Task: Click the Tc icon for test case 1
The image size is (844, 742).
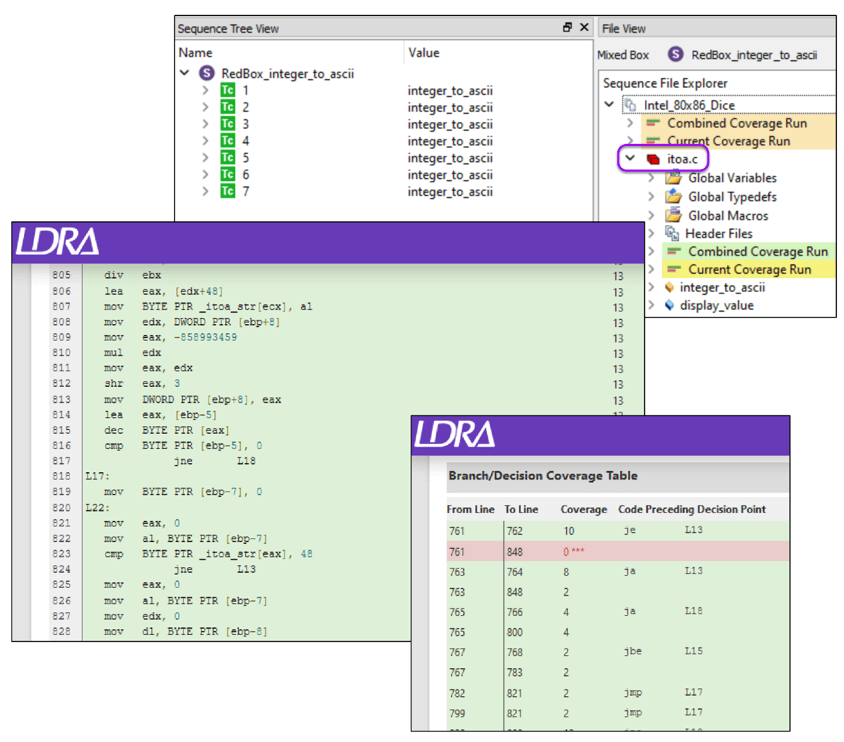Action: point(228,90)
